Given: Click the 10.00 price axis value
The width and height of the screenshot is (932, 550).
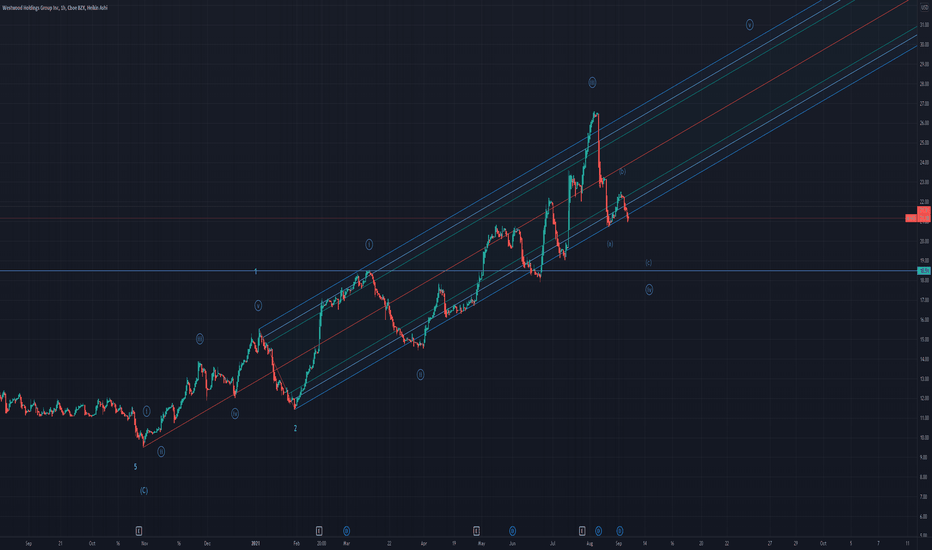Looking at the screenshot, I should coord(924,438).
